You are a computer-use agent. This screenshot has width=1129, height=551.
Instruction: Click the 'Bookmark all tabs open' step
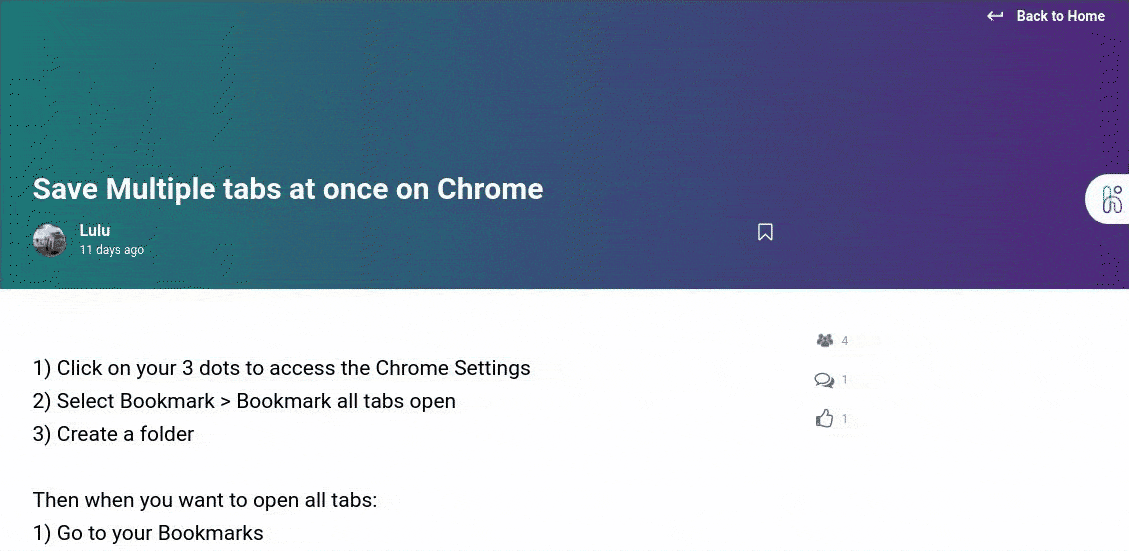coord(245,401)
